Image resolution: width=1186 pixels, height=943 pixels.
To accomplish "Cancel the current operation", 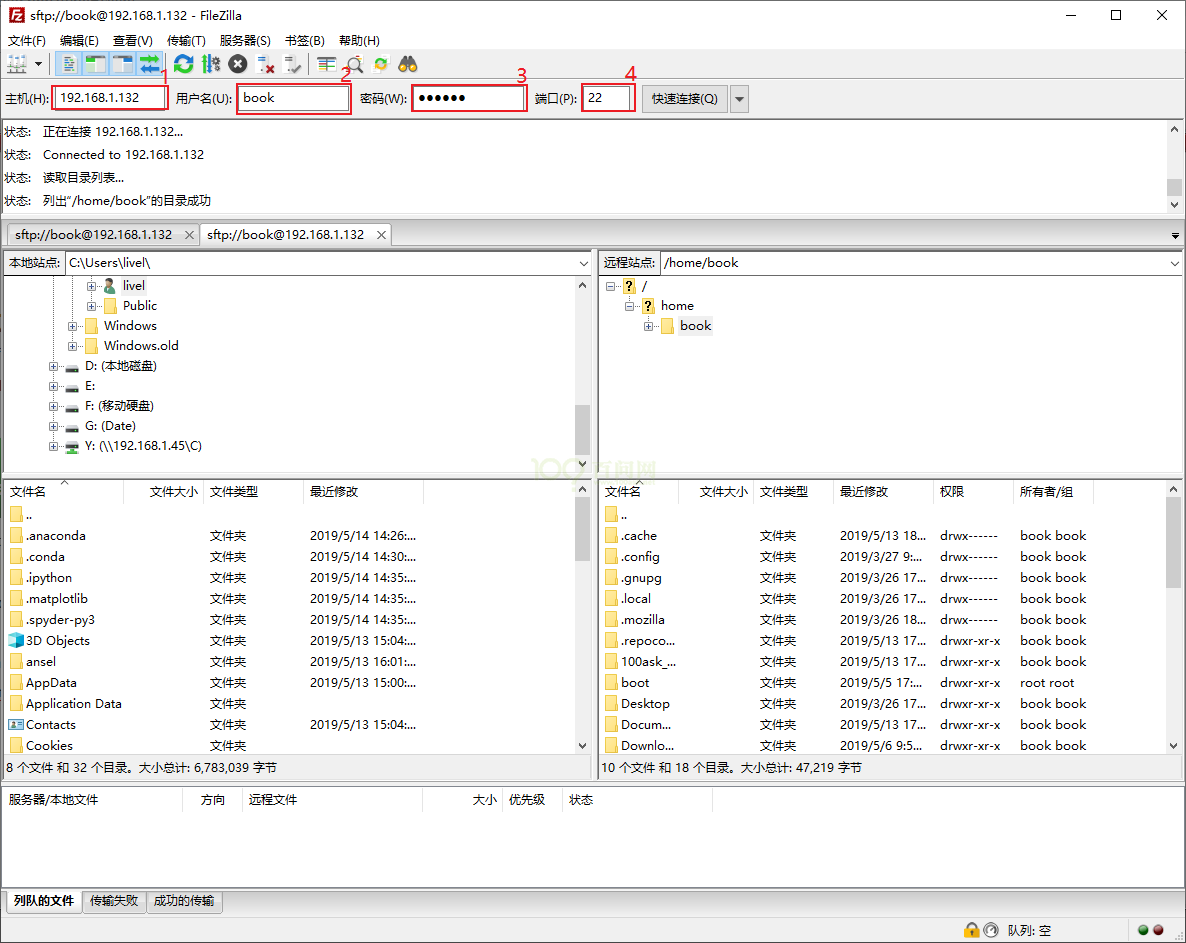I will [x=238, y=64].
